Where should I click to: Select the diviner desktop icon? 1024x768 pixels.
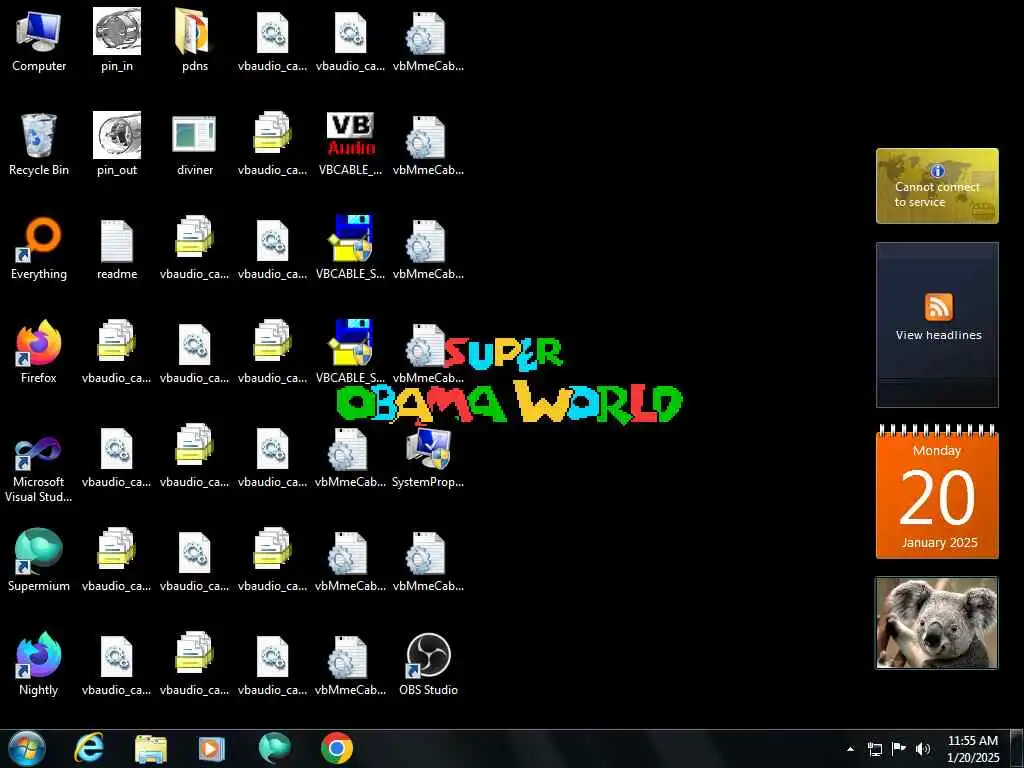click(x=195, y=144)
